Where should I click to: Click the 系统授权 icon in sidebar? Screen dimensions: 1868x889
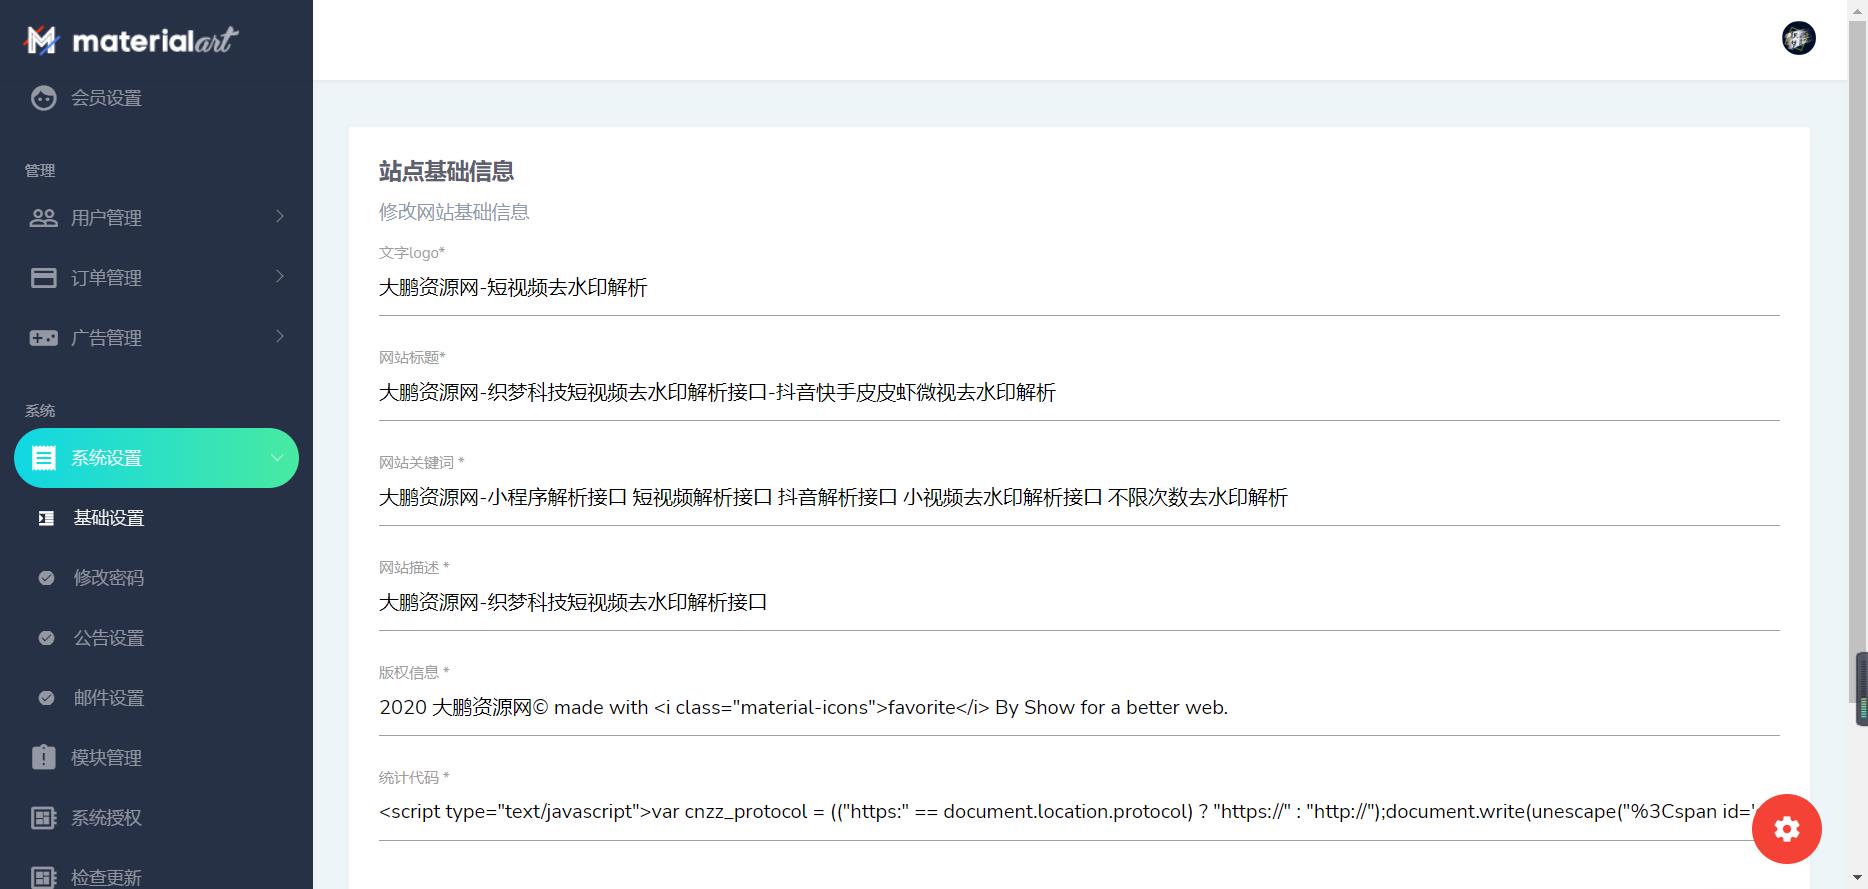point(43,818)
